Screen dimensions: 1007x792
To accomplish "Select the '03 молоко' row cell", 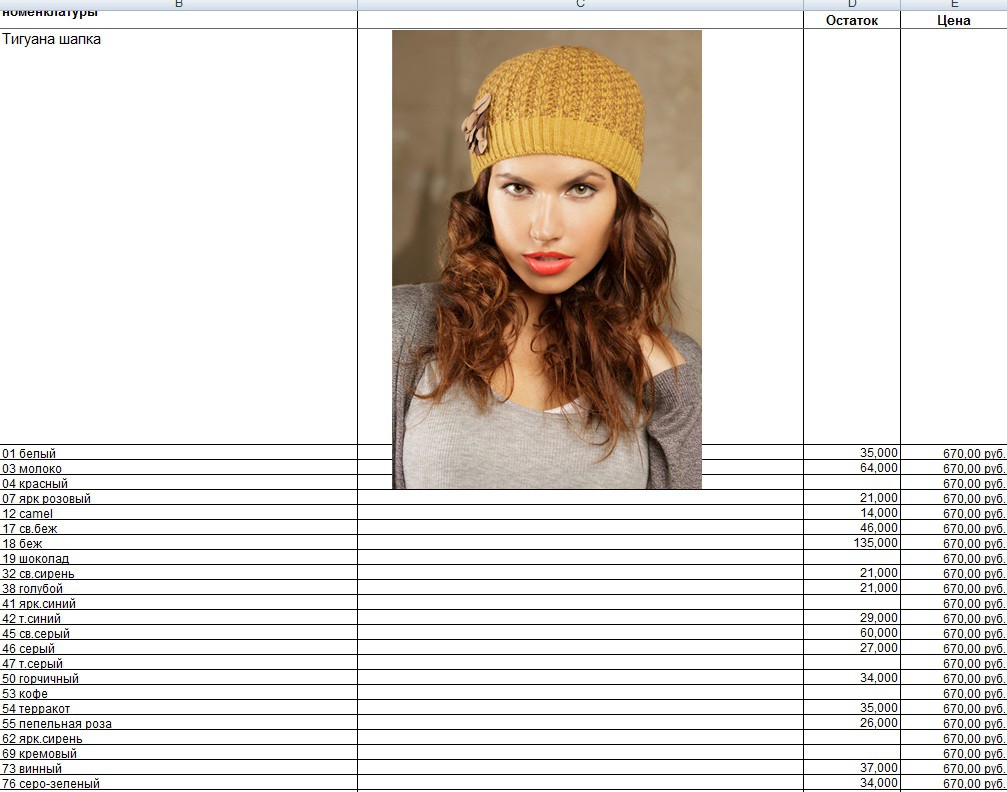I will (179, 468).
